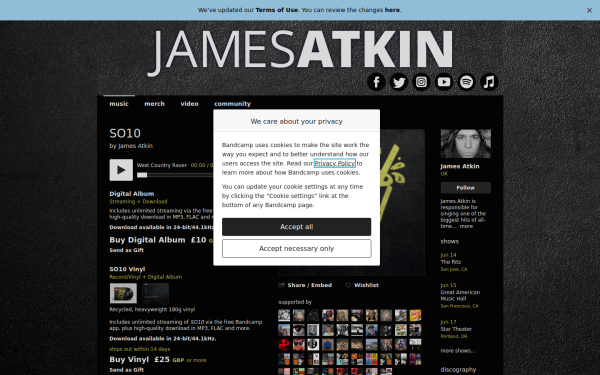Image resolution: width=600 pixels, height=375 pixels.
Task: Click the West Country Raver track title
Action: [161, 165]
